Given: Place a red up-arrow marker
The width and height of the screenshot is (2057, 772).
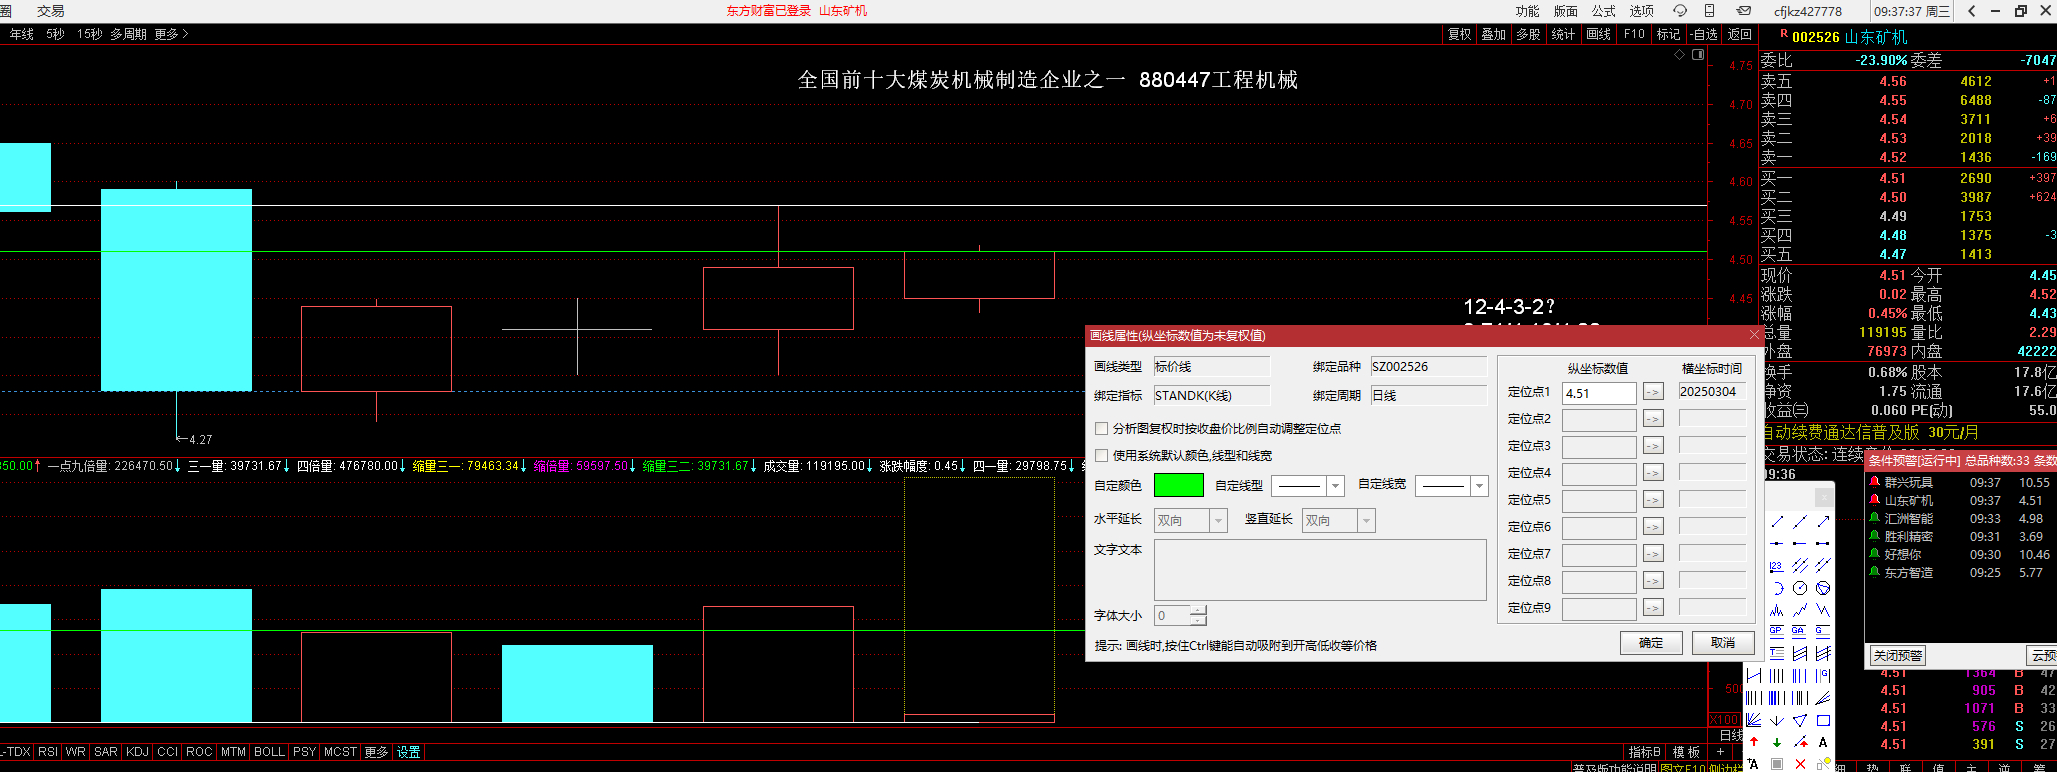Looking at the screenshot, I should coord(1754,742).
